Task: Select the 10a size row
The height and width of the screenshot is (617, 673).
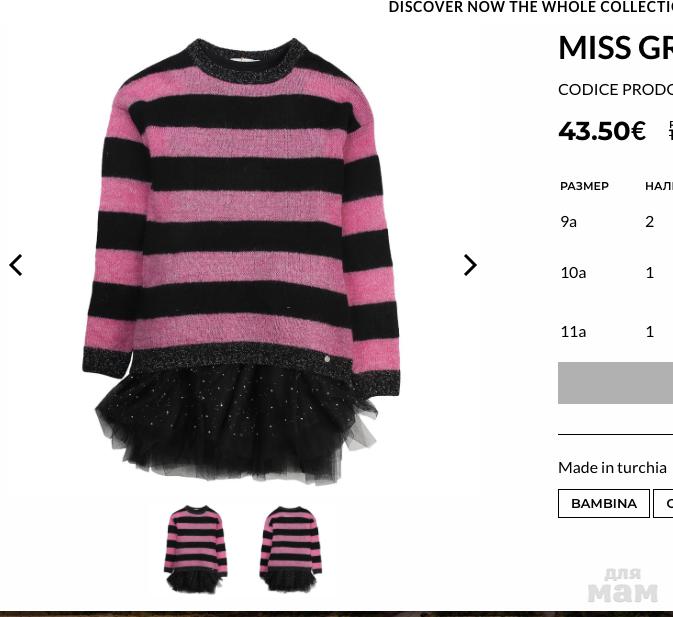Action: tap(616, 272)
